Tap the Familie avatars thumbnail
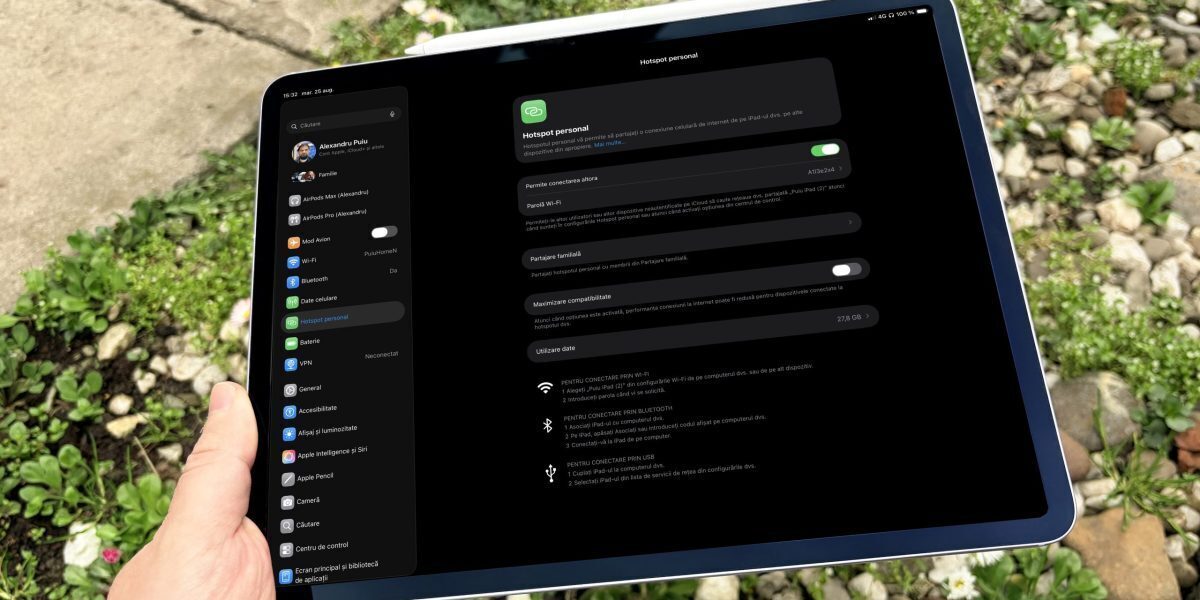1200x600 pixels. pyautogui.click(x=303, y=177)
